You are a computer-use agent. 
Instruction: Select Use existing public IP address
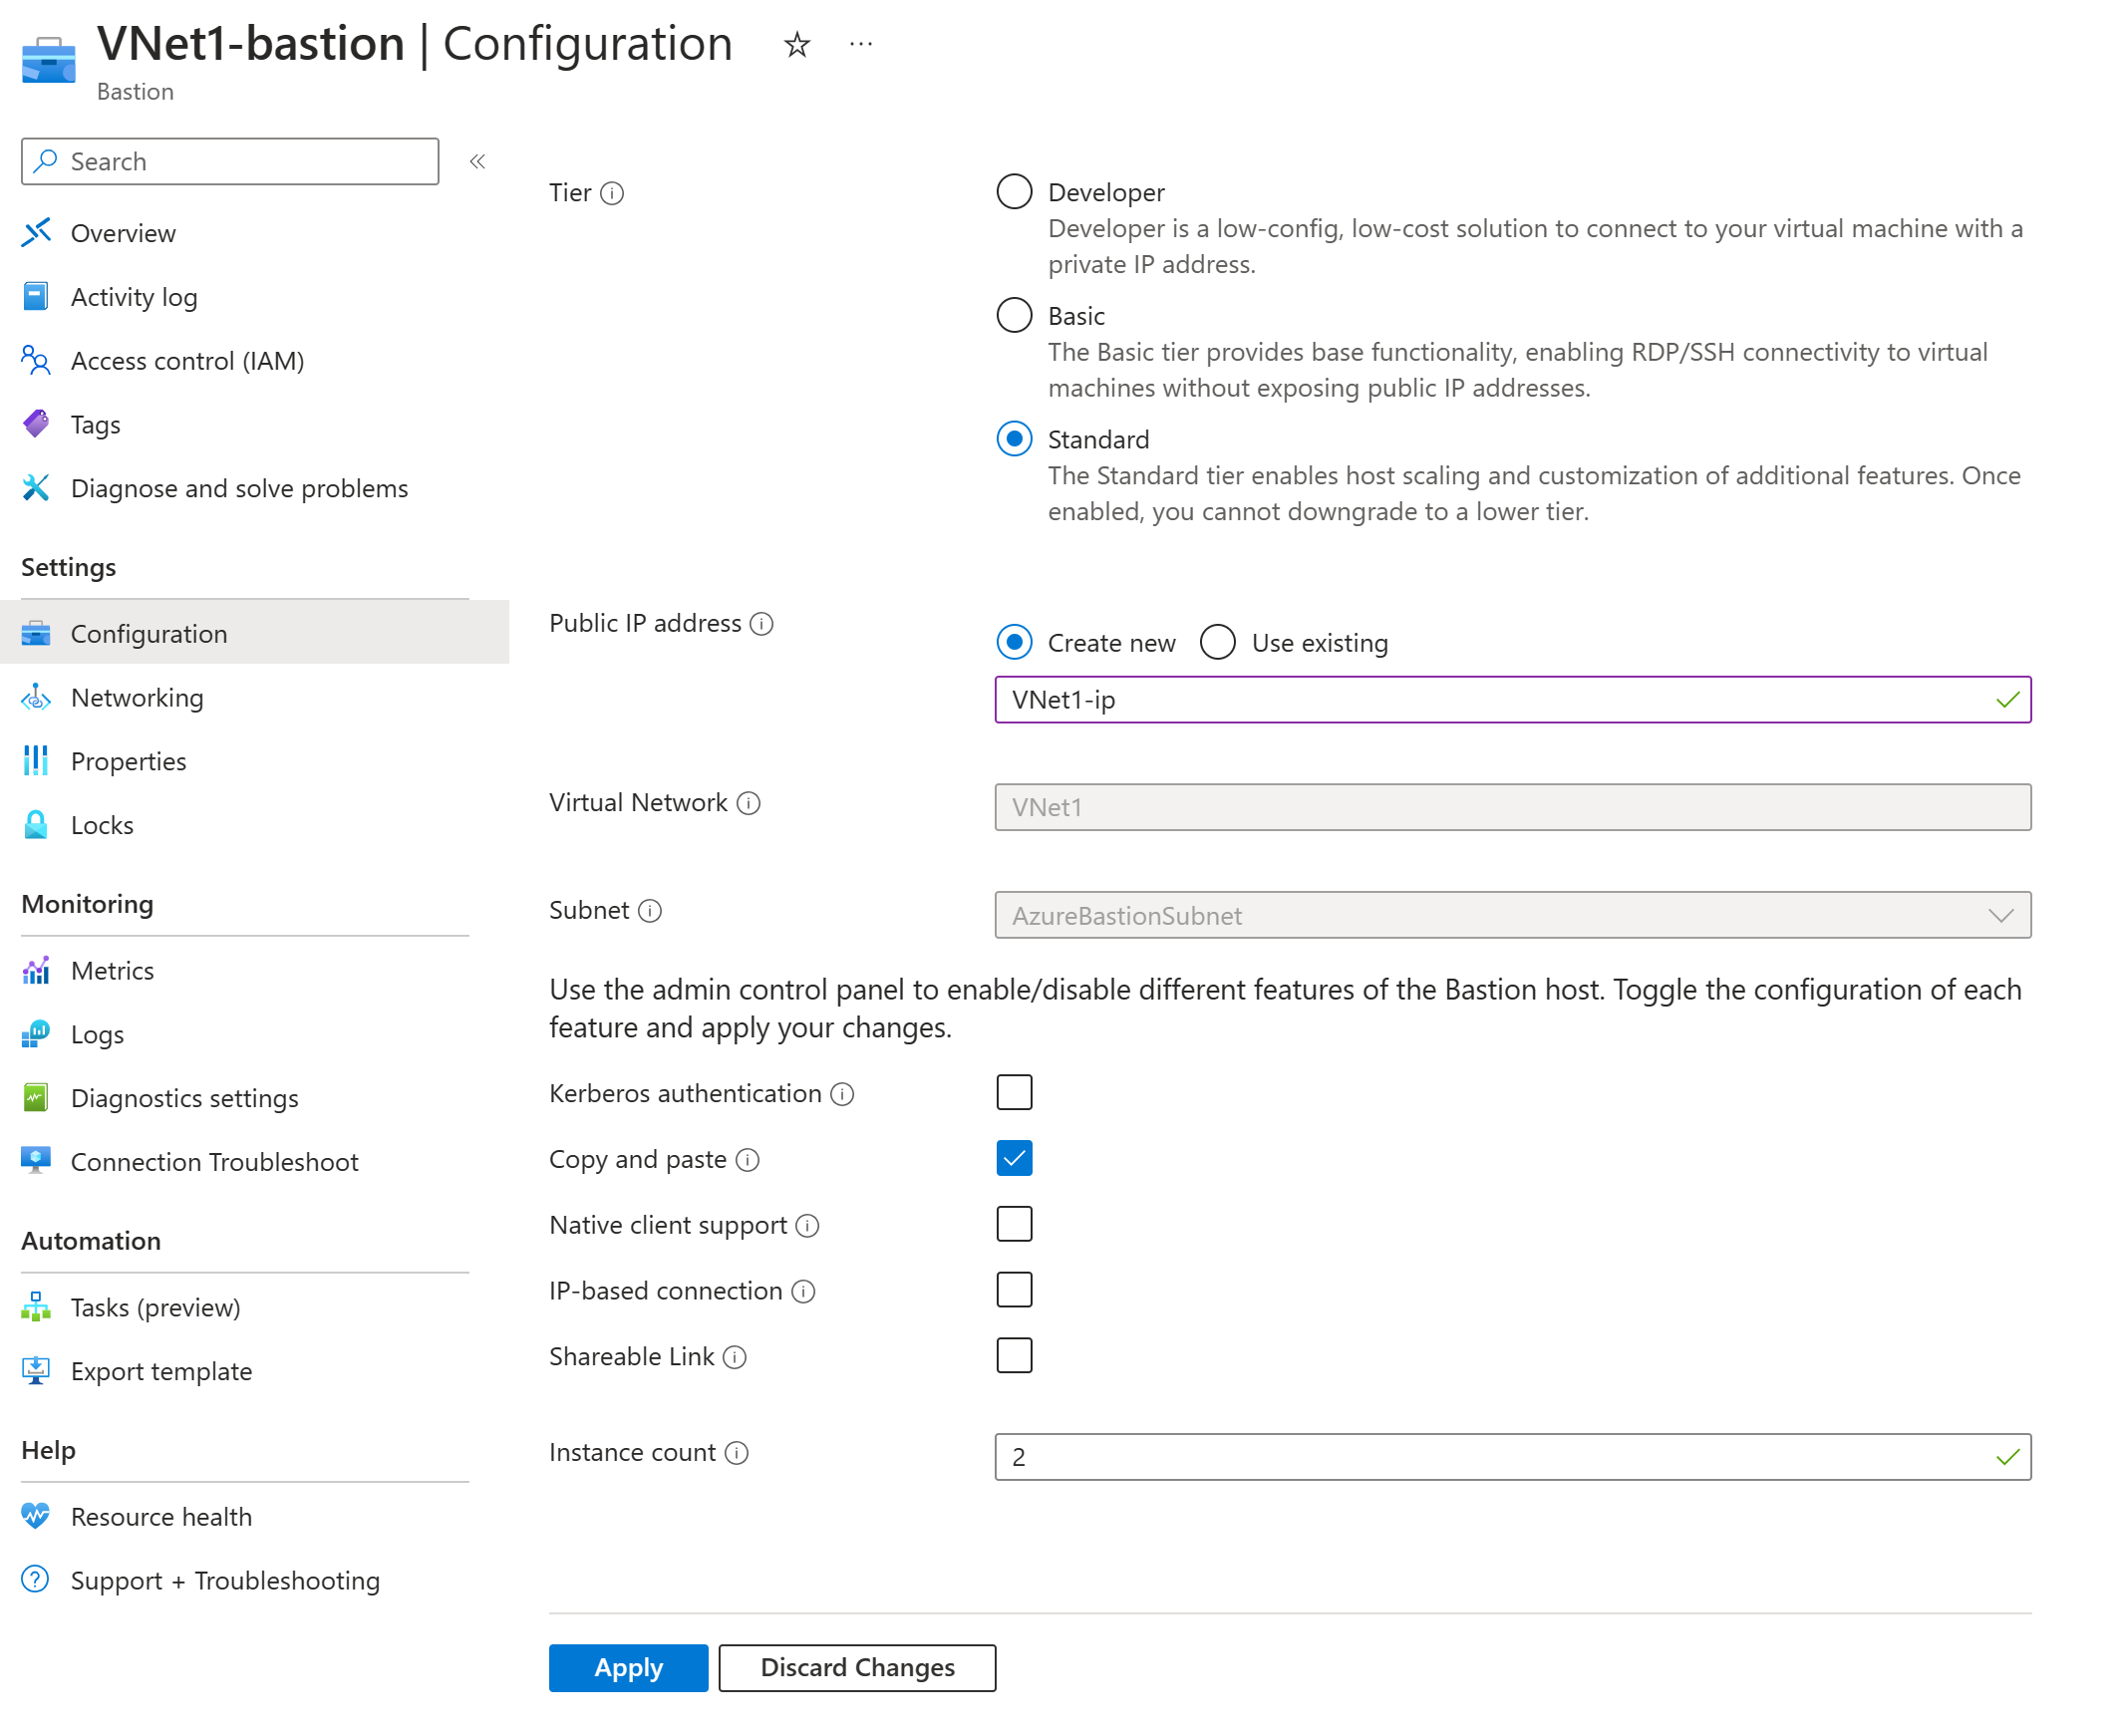pyautogui.click(x=1220, y=642)
